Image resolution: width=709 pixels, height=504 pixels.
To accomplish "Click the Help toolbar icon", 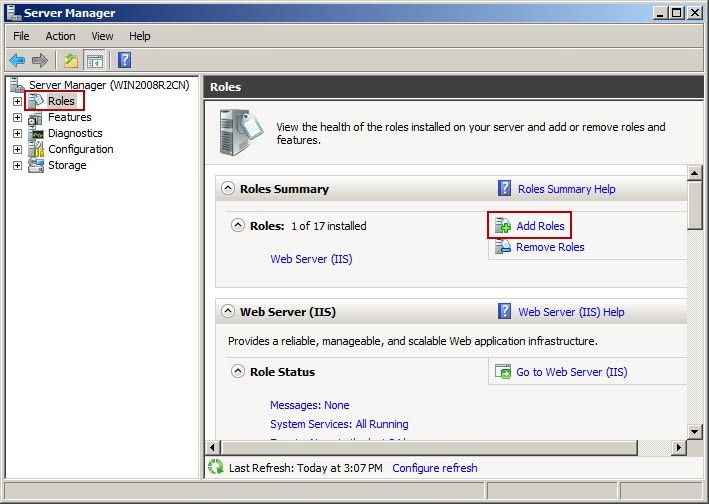I will coord(124,60).
